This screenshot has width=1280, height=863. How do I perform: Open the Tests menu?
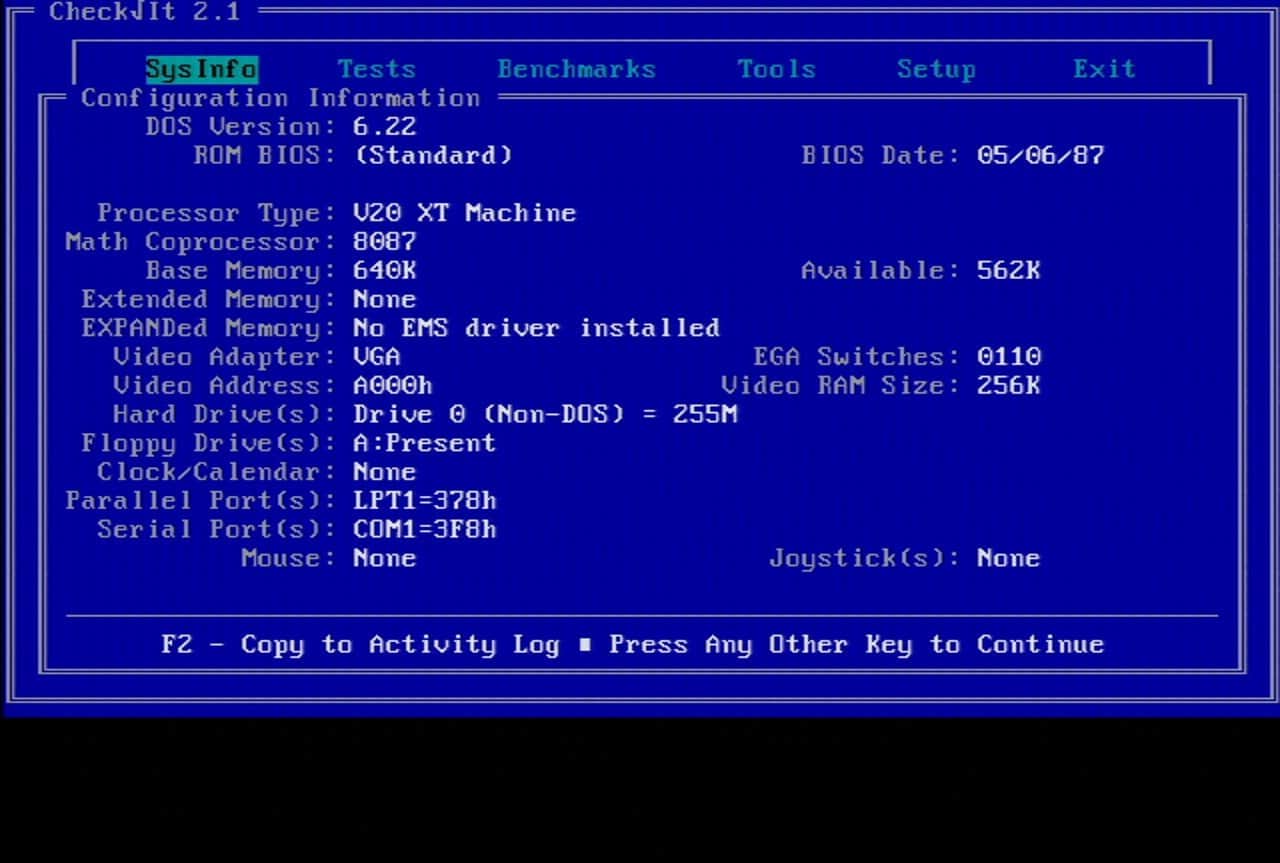click(376, 69)
